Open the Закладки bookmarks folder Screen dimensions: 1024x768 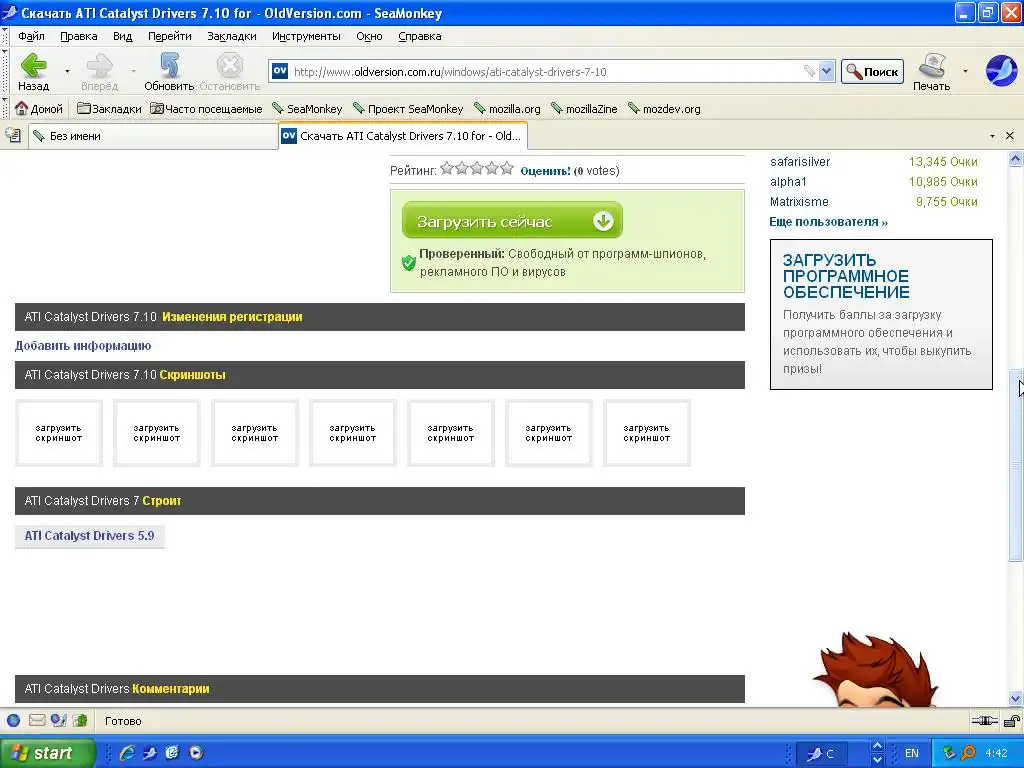[109, 108]
